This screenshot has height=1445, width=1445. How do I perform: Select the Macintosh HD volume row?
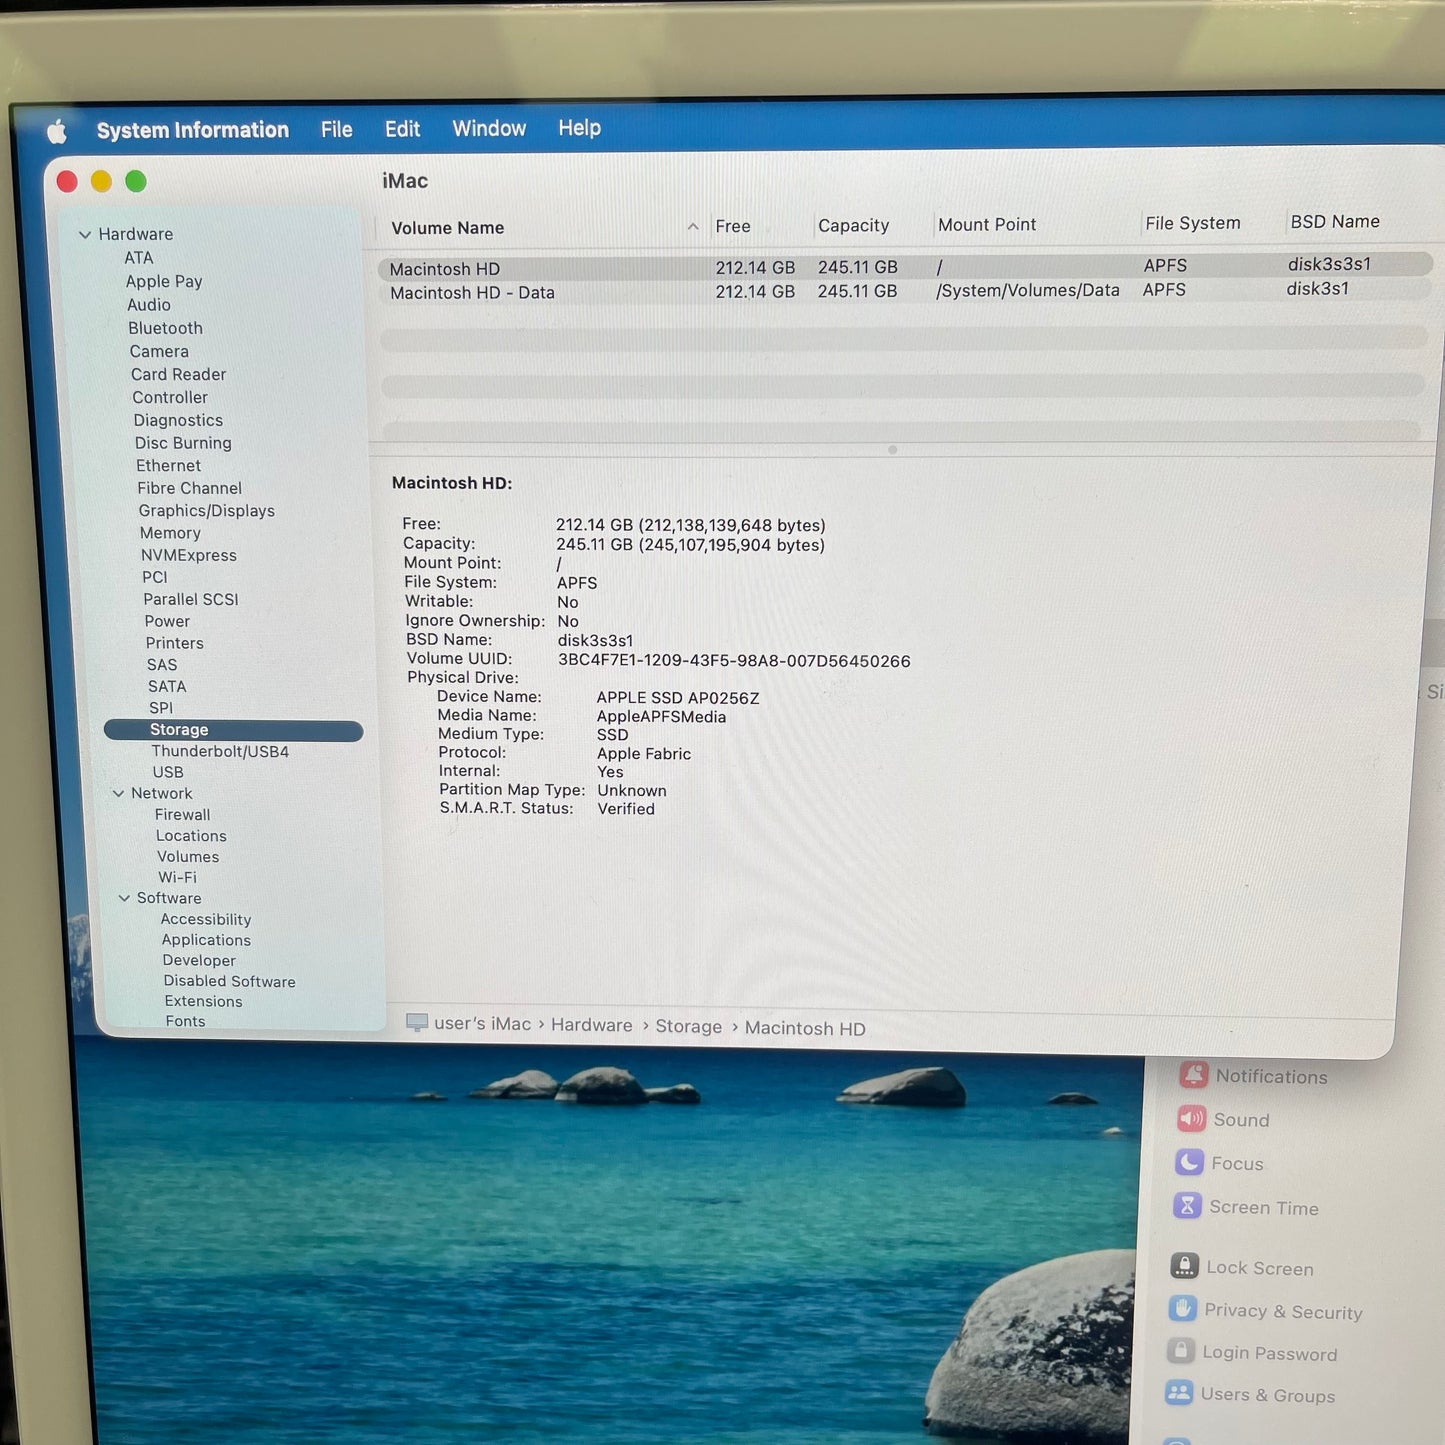(x=905, y=267)
